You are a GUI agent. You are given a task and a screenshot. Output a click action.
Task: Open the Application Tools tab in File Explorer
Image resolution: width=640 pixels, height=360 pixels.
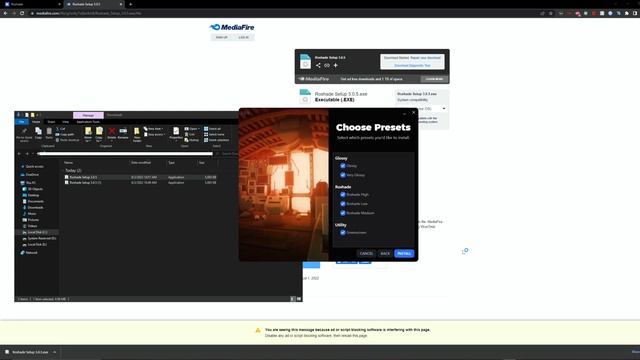coord(88,122)
